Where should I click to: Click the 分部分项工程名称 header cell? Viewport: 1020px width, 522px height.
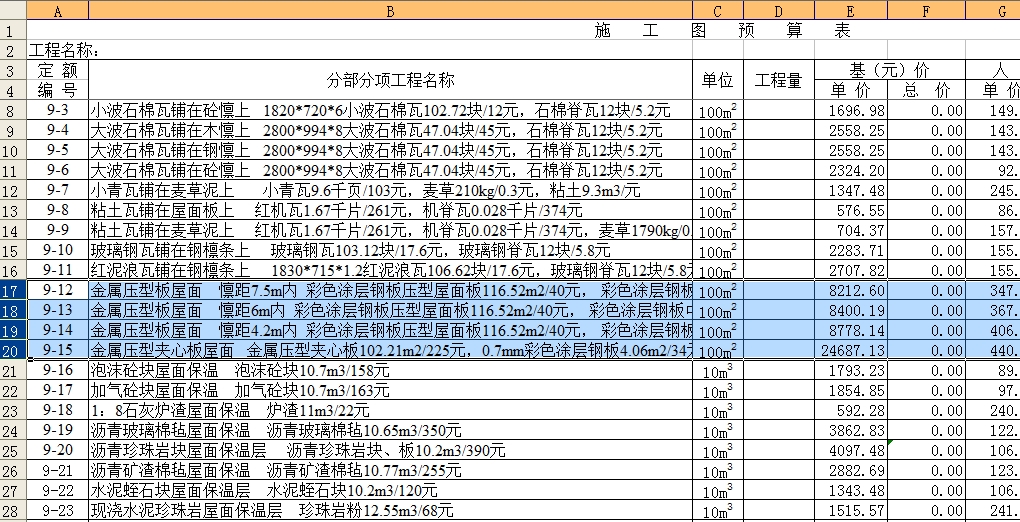click(x=390, y=79)
